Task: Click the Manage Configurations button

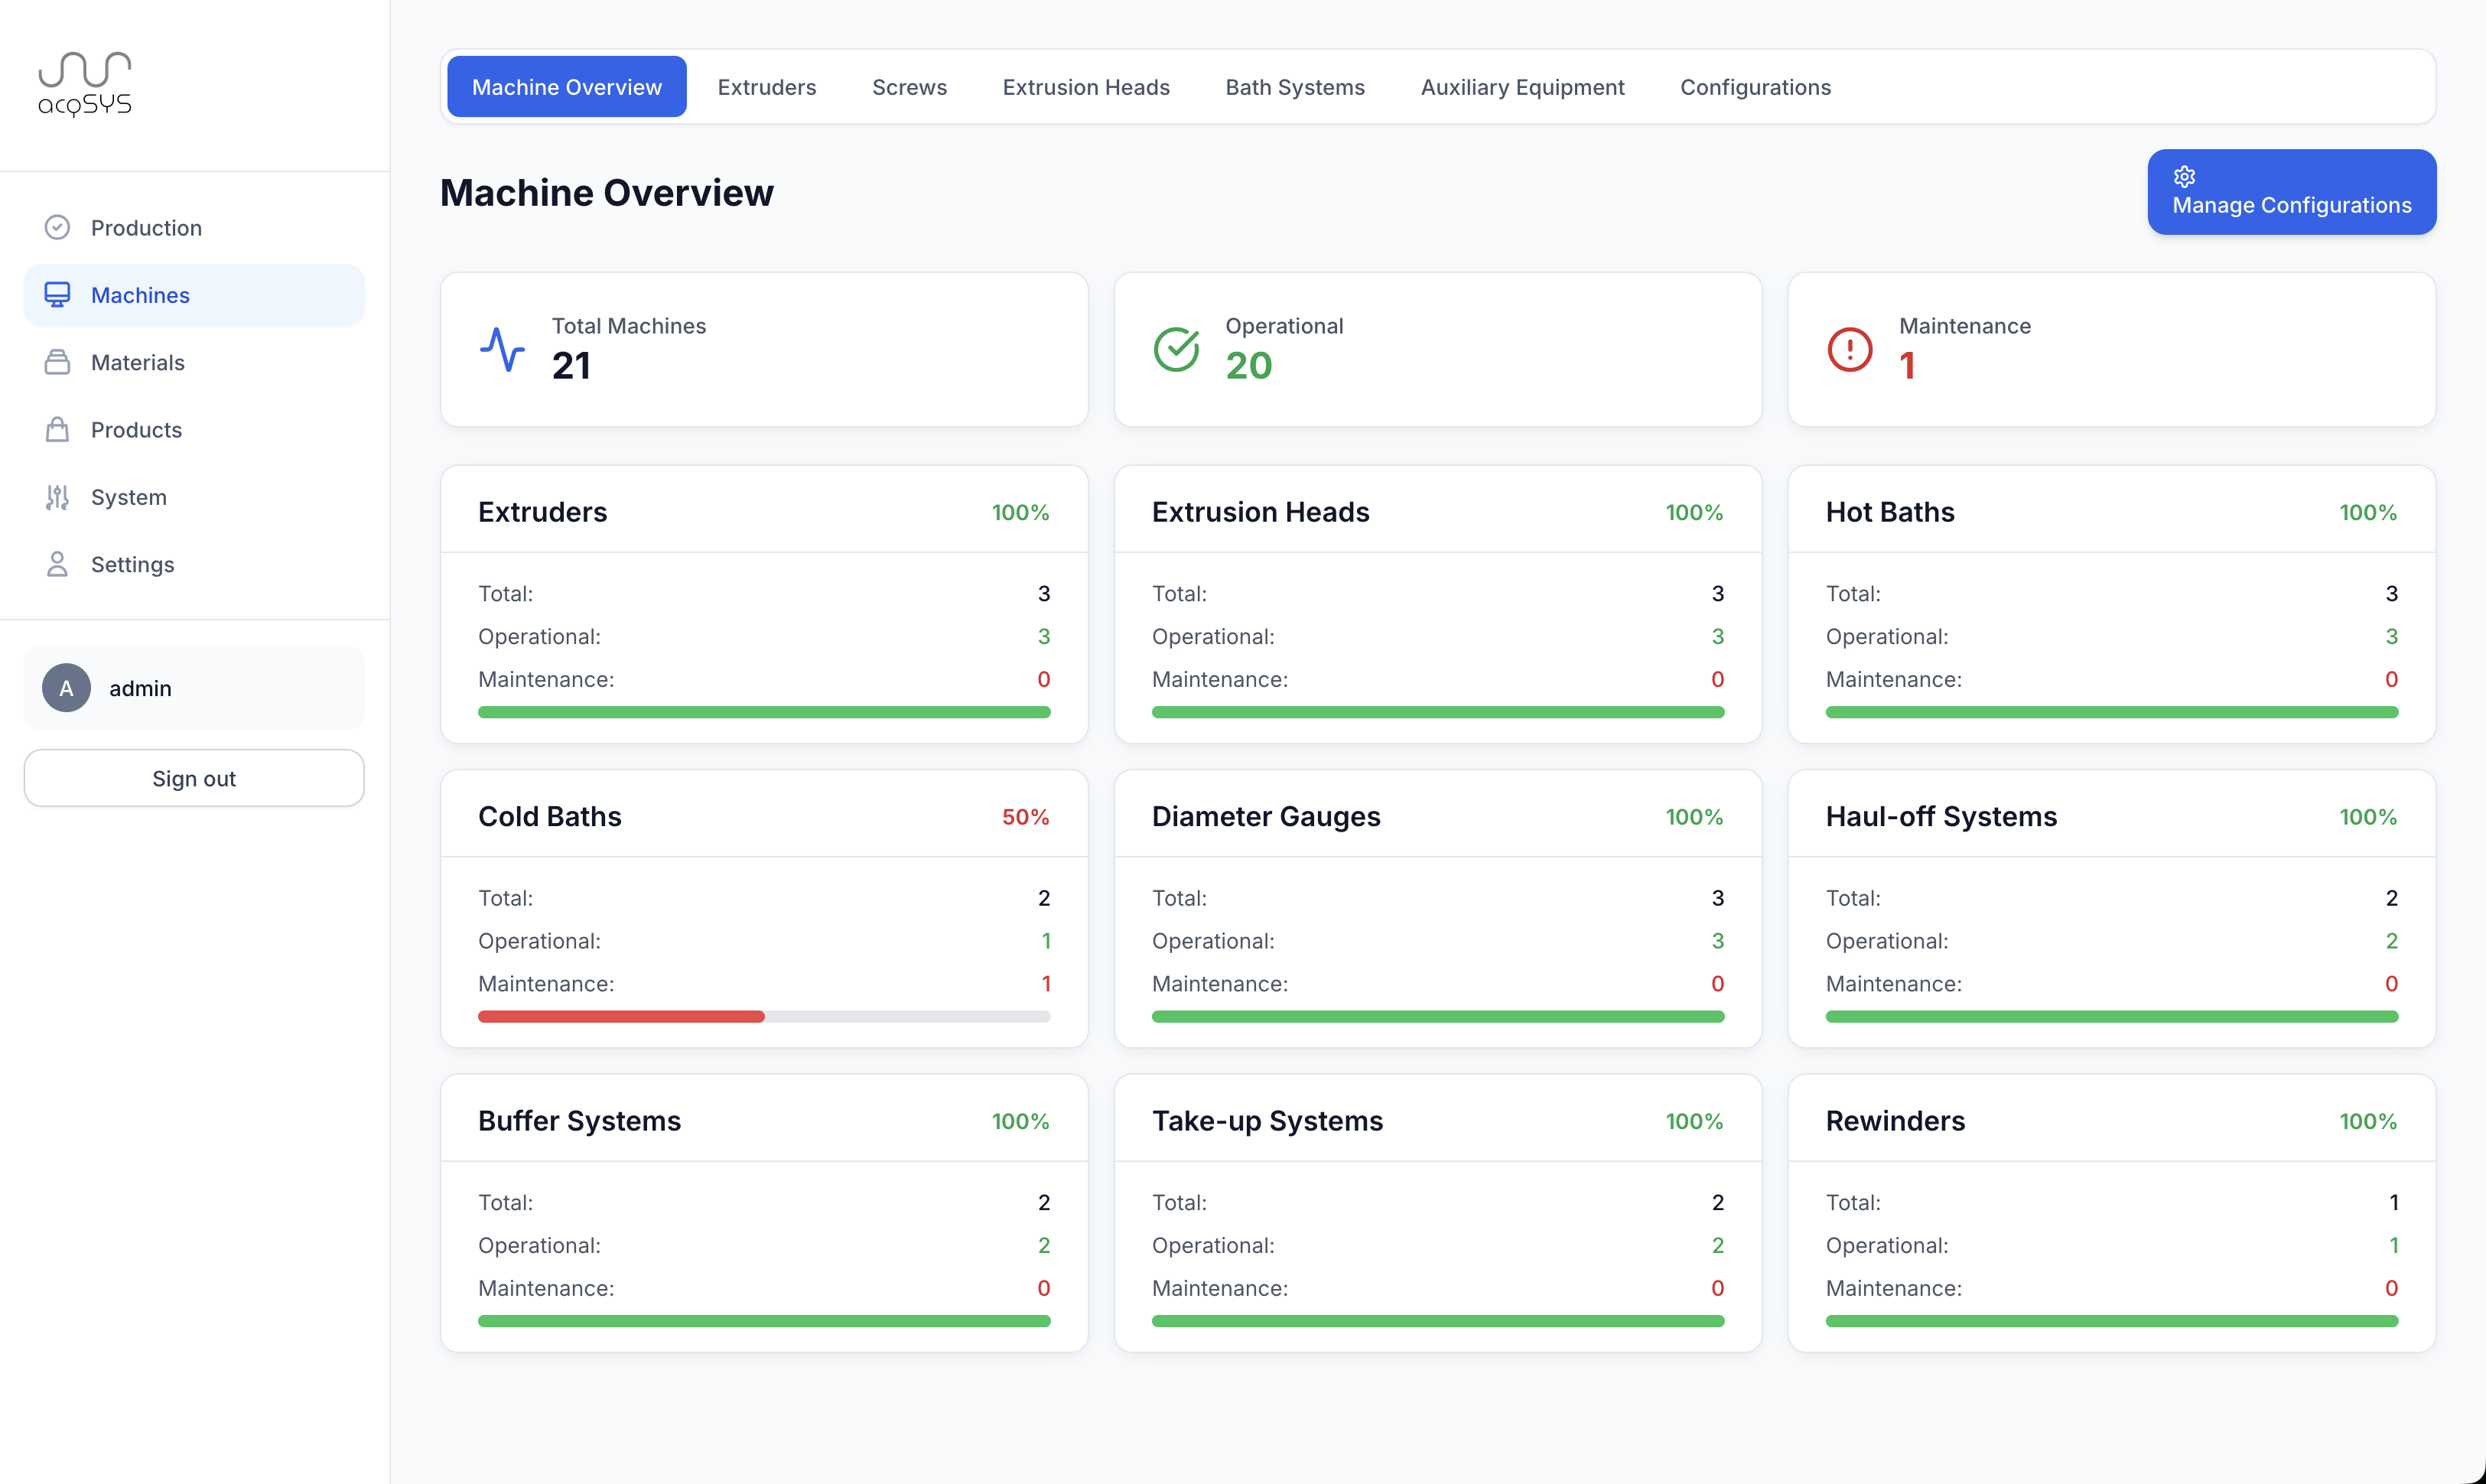Action: (x=2290, y=192)
